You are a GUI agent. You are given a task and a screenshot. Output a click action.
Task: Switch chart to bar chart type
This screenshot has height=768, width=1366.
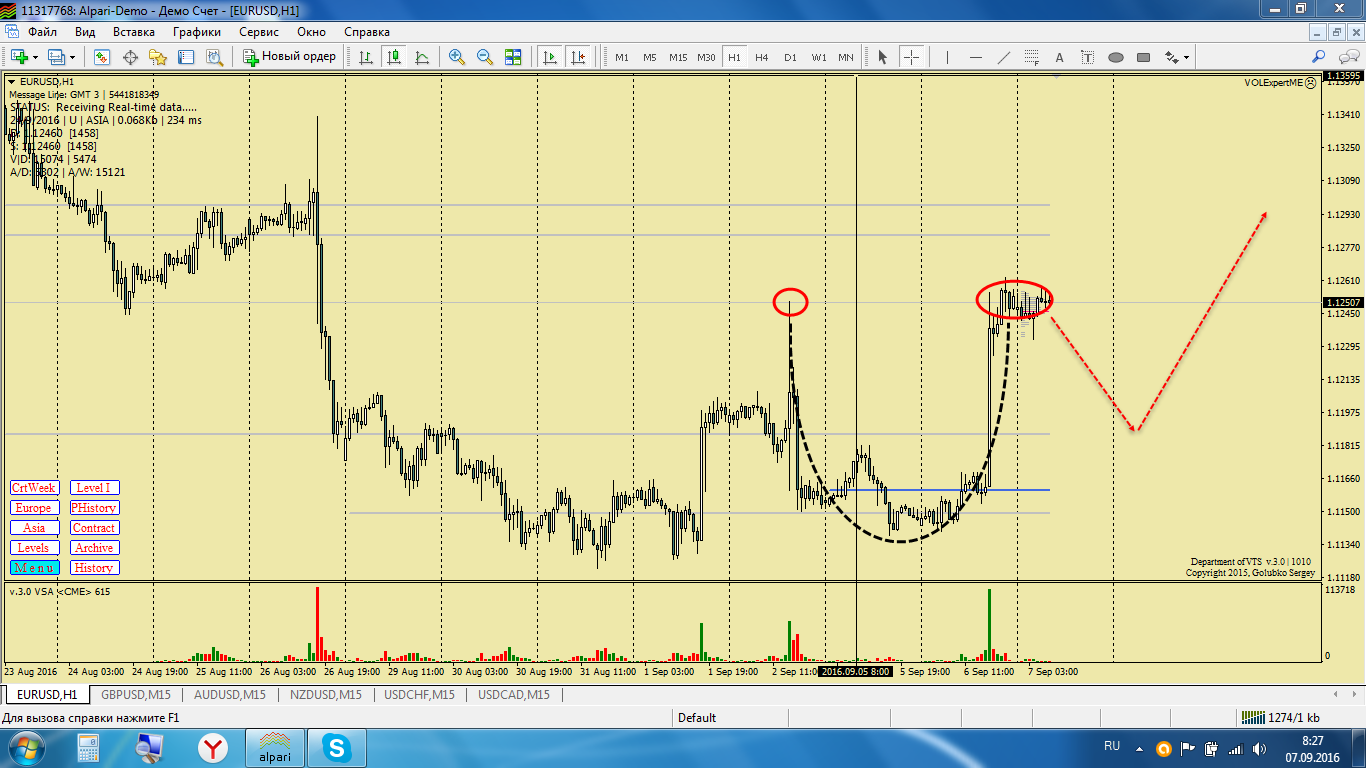tap(366, 57)
